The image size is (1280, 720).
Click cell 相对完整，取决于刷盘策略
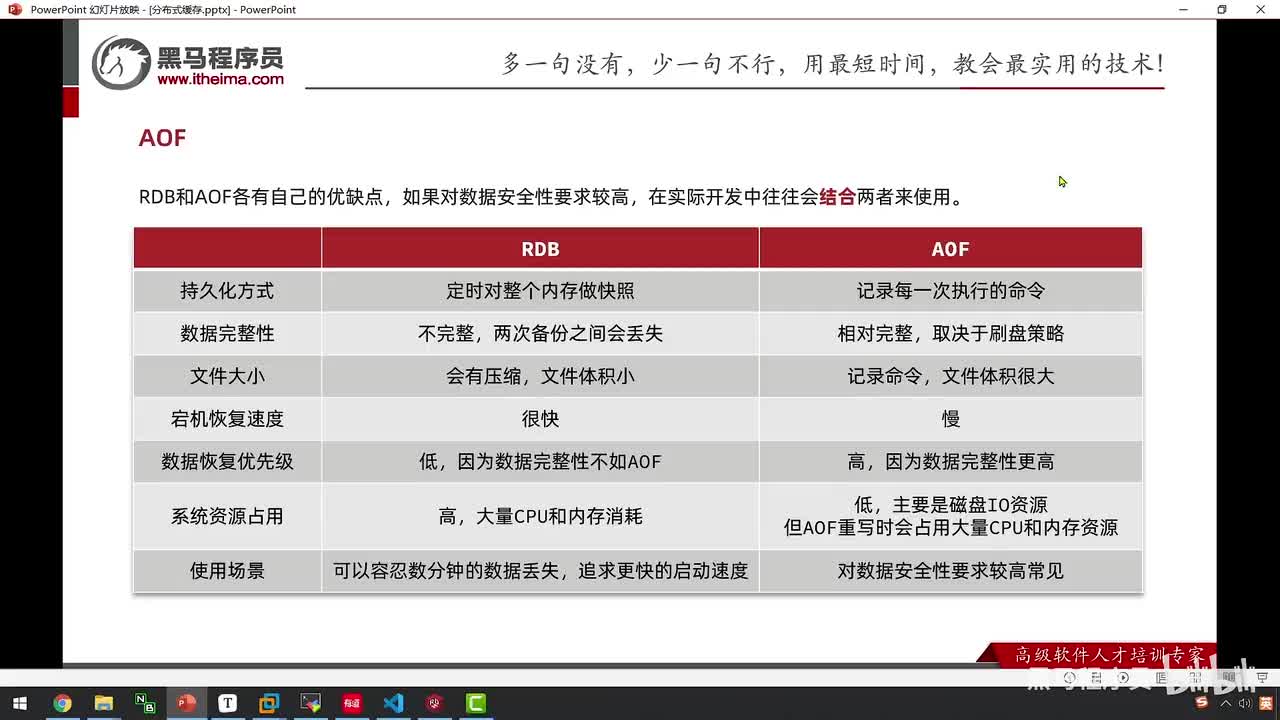pyautogui.click(x=950, y=333)
